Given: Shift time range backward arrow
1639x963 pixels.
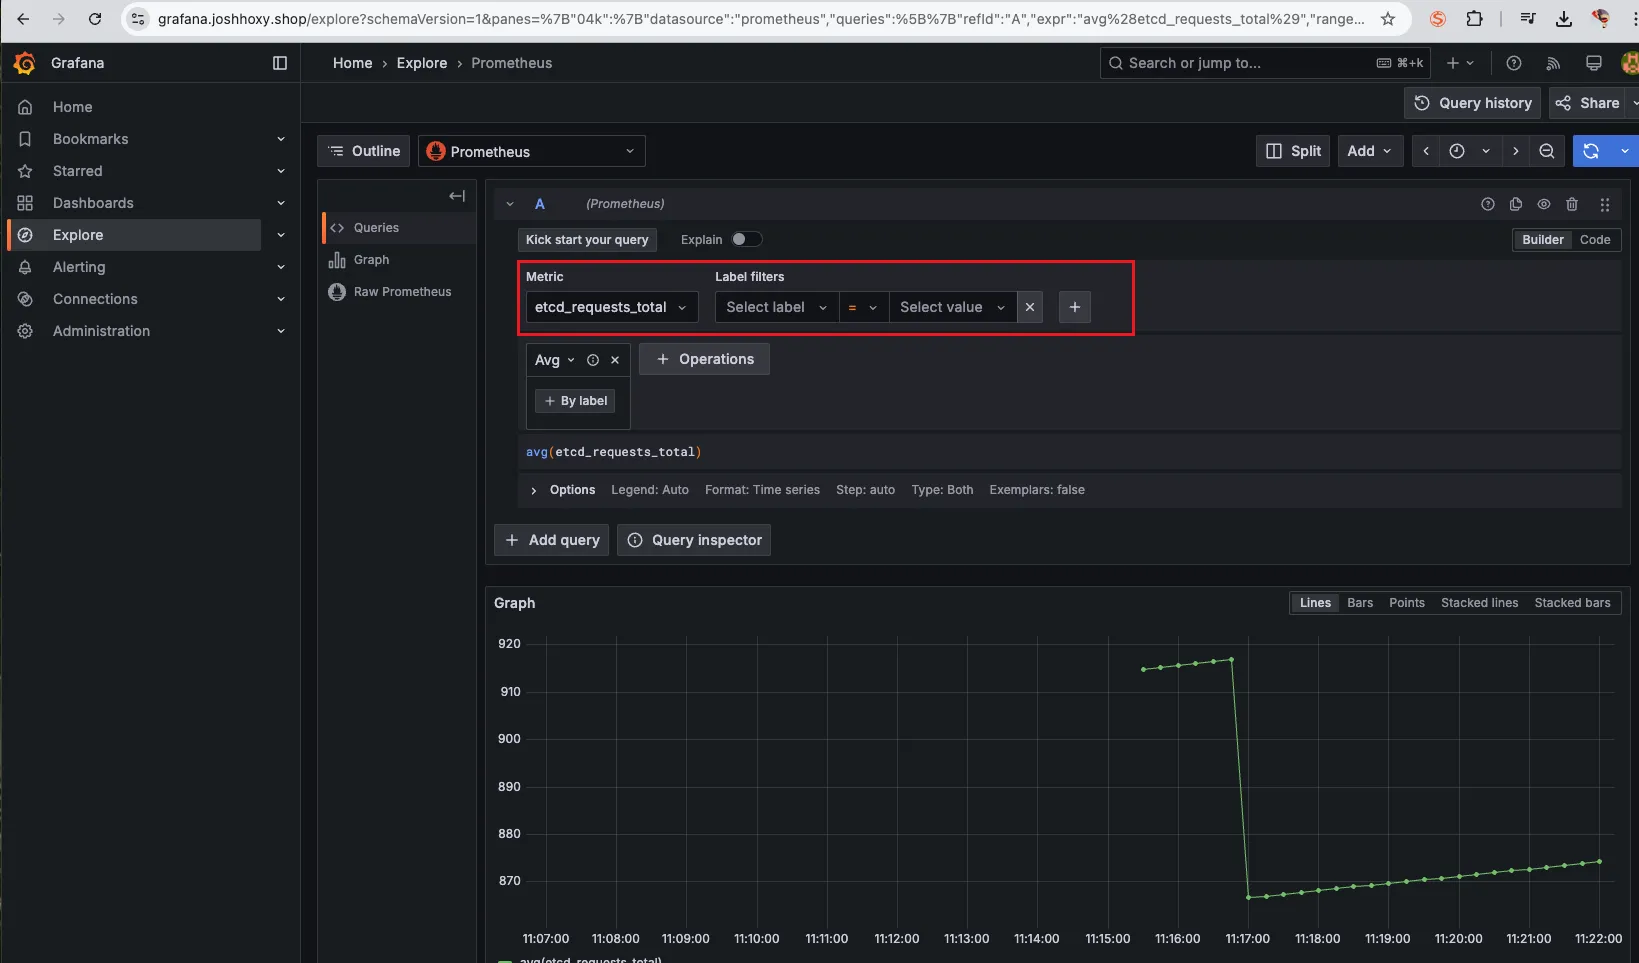Looking at the screenshot, I should point(1426,151).
